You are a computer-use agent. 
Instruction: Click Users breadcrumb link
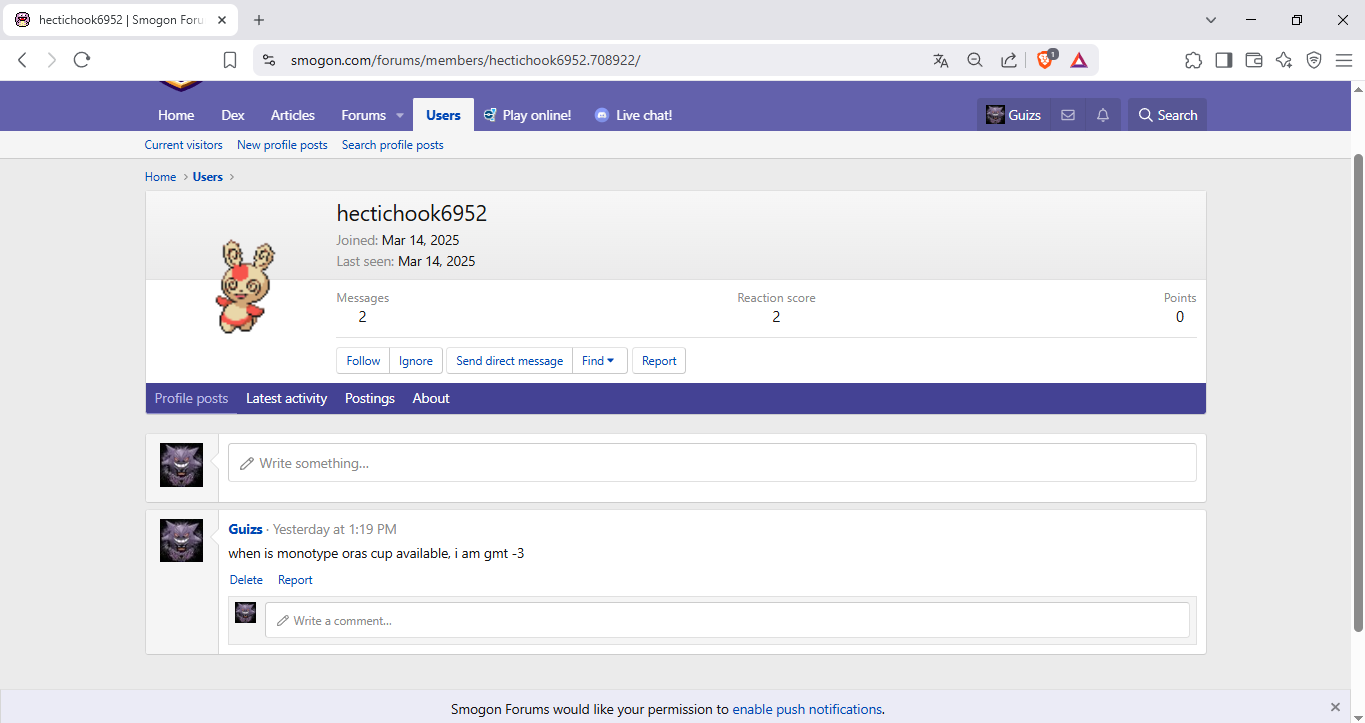tap(208, 177)
